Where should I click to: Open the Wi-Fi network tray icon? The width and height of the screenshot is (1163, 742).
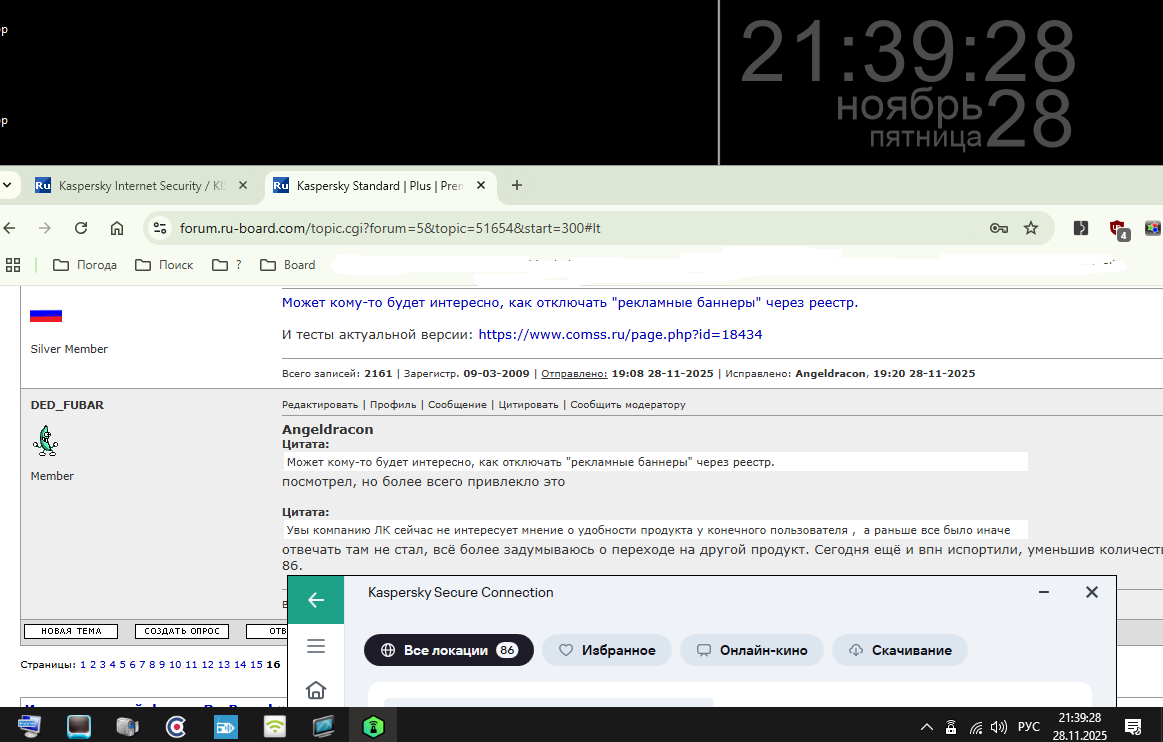click(x=976, y=727)
